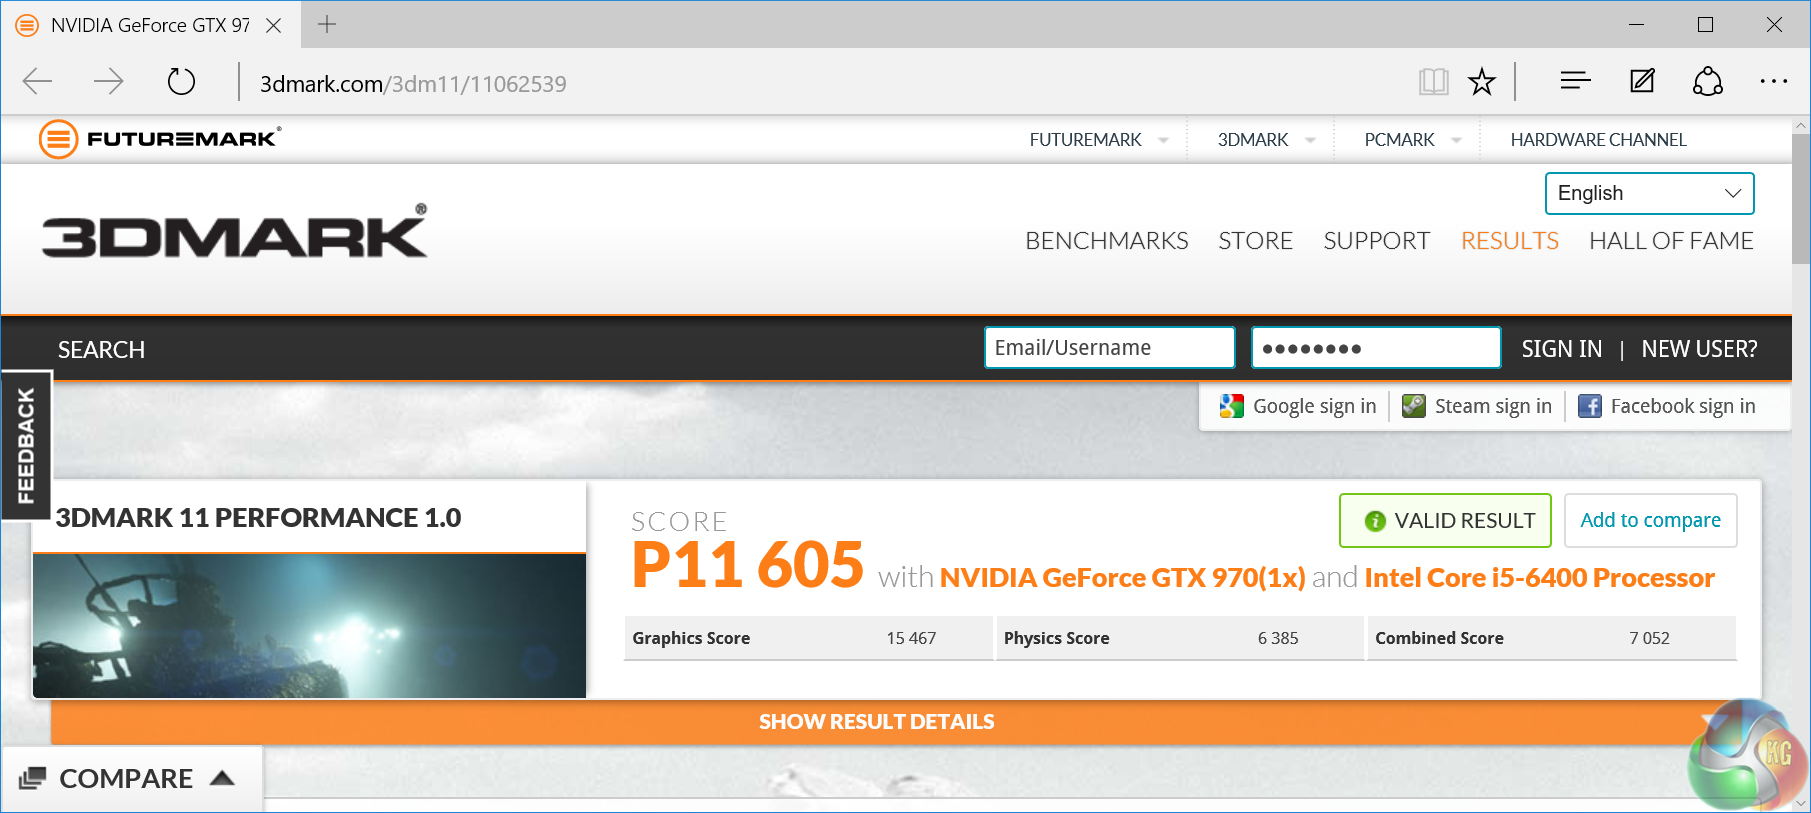Open the Hardware Channel link

point(1598,140)
